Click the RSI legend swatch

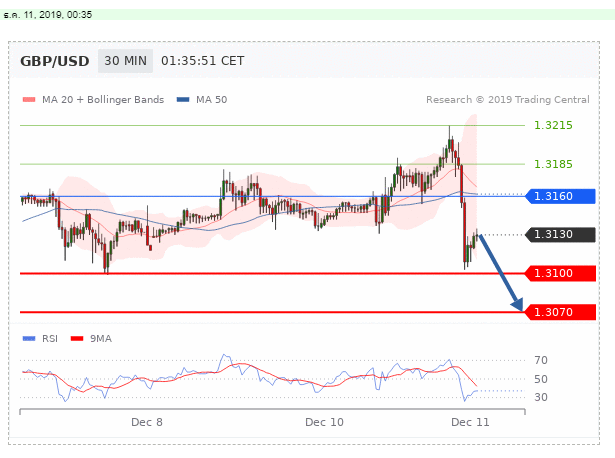coord(29,338)
